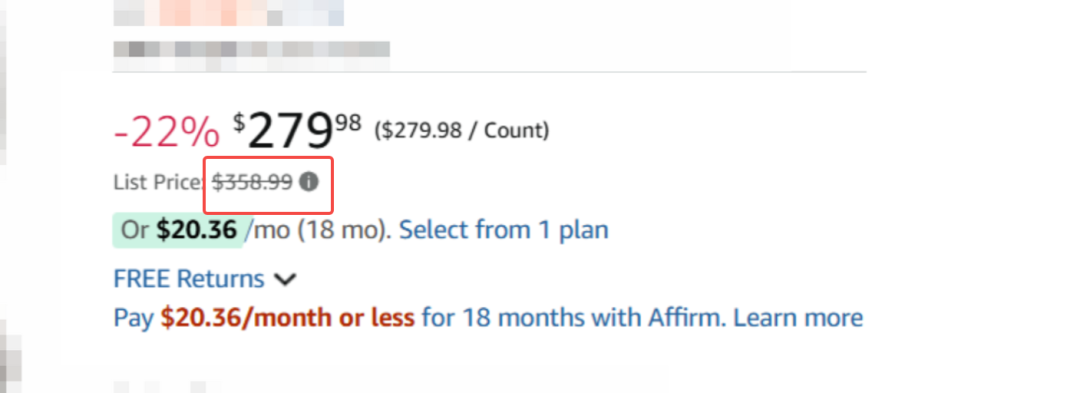This screenshot has height=393, width=1080.
Task: Click the orange $20.36/month or less text
Action: (287, 318)
